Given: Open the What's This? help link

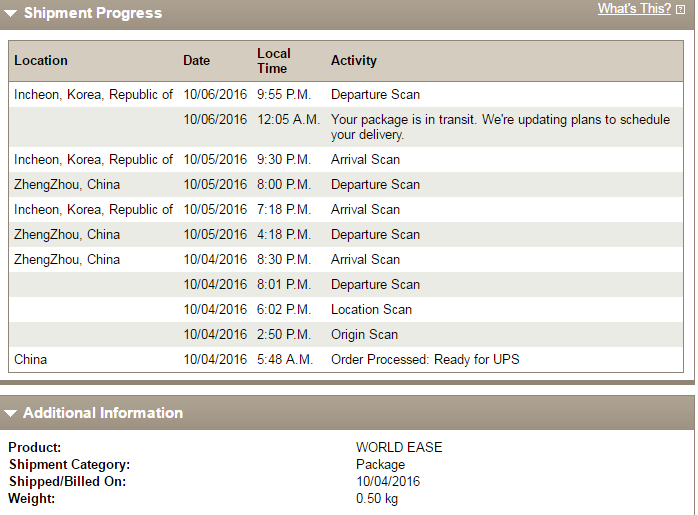Looking at the screenshot, I should point(634,9).
